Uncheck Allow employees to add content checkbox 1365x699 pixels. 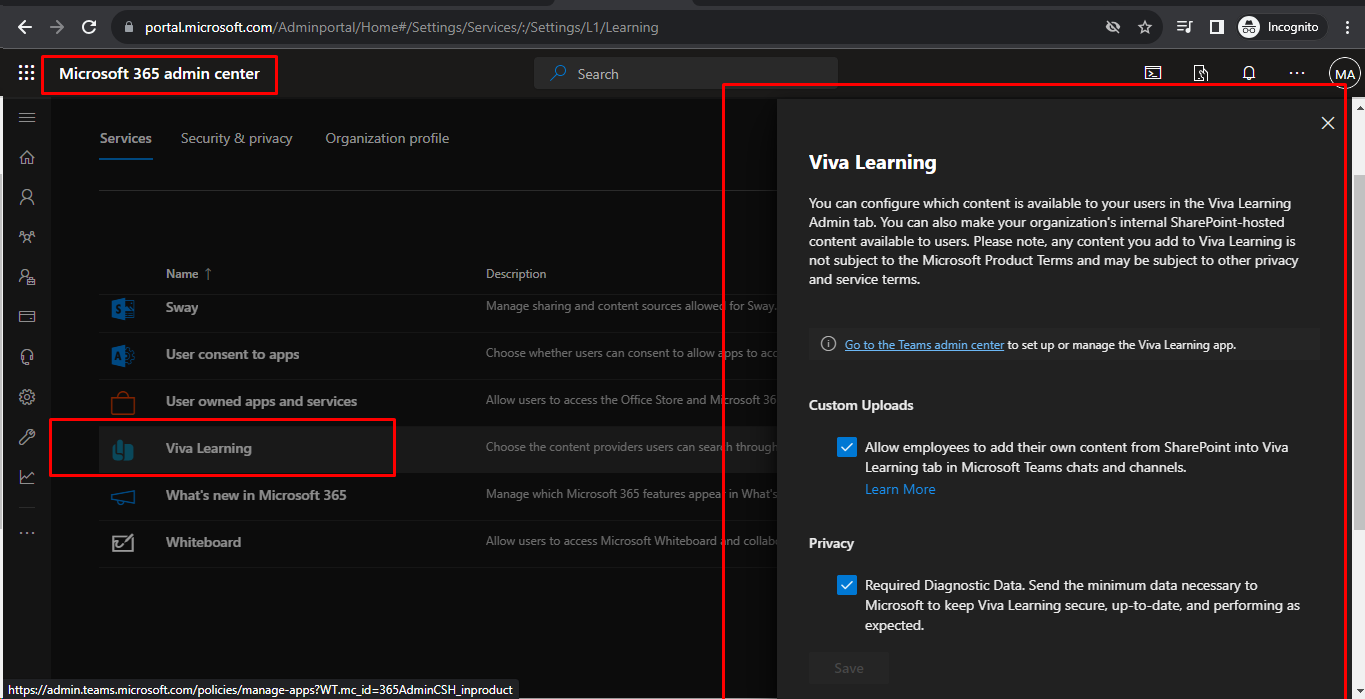(x=847, y=447)
